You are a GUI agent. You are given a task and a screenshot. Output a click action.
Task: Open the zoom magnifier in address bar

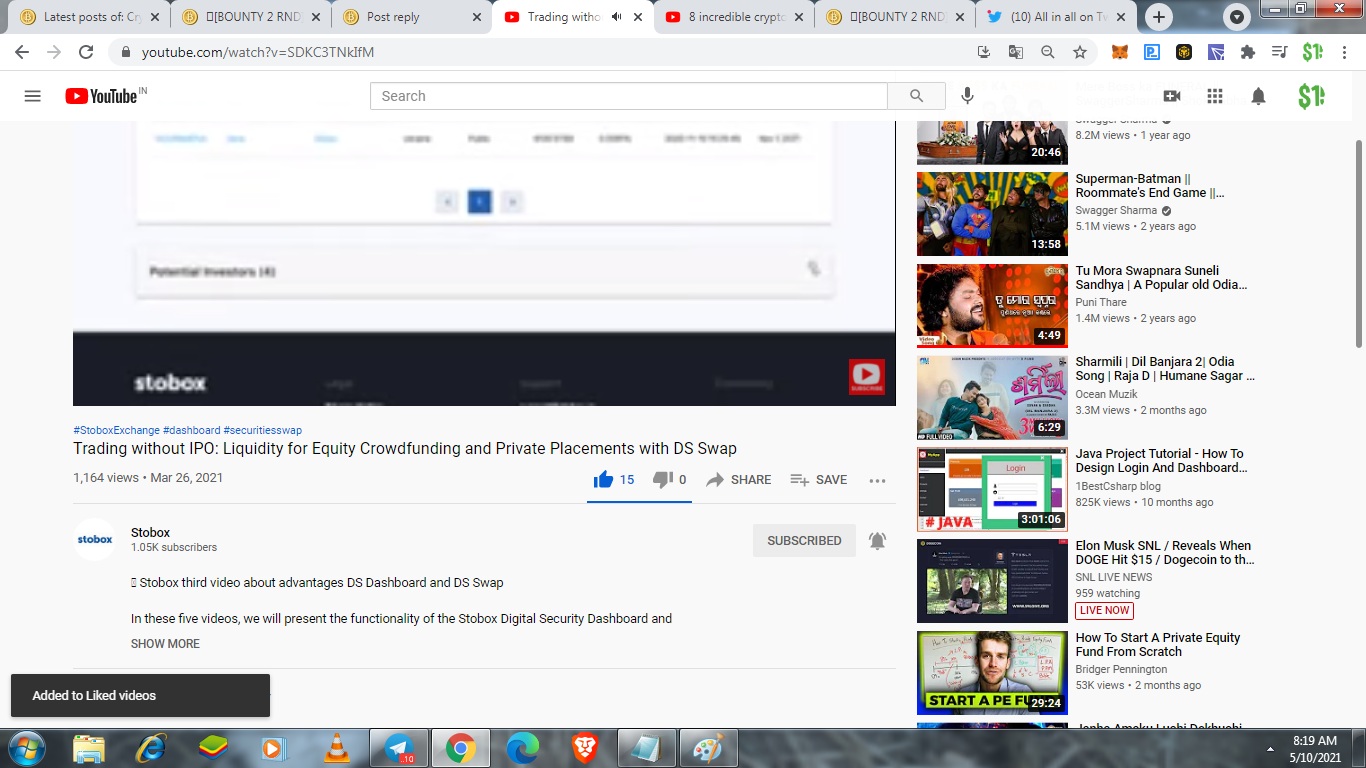click(1048, 52)
